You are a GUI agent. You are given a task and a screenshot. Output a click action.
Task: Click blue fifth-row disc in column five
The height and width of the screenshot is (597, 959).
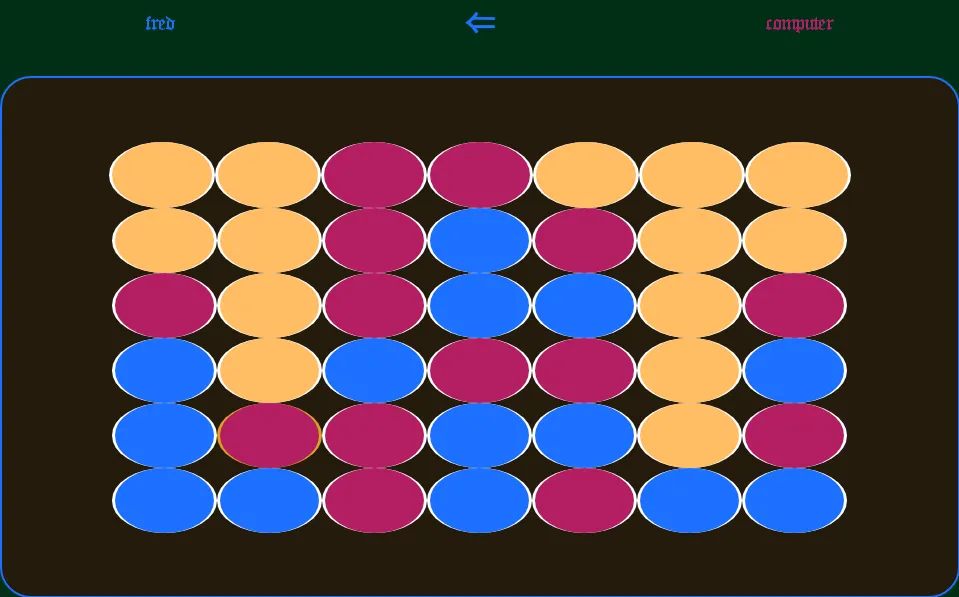(584, 436)
